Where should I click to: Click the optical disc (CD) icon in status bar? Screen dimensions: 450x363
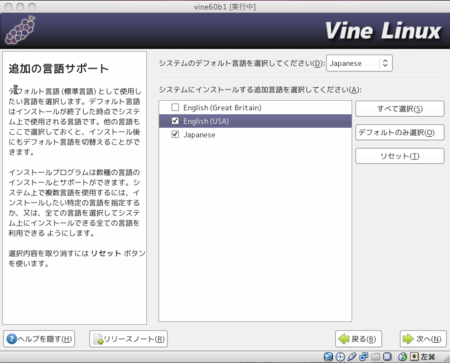(340, 356)
